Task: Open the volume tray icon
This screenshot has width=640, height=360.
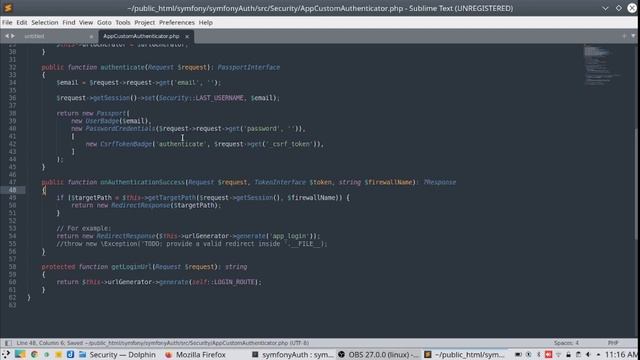Action: [x=588, y=355]
